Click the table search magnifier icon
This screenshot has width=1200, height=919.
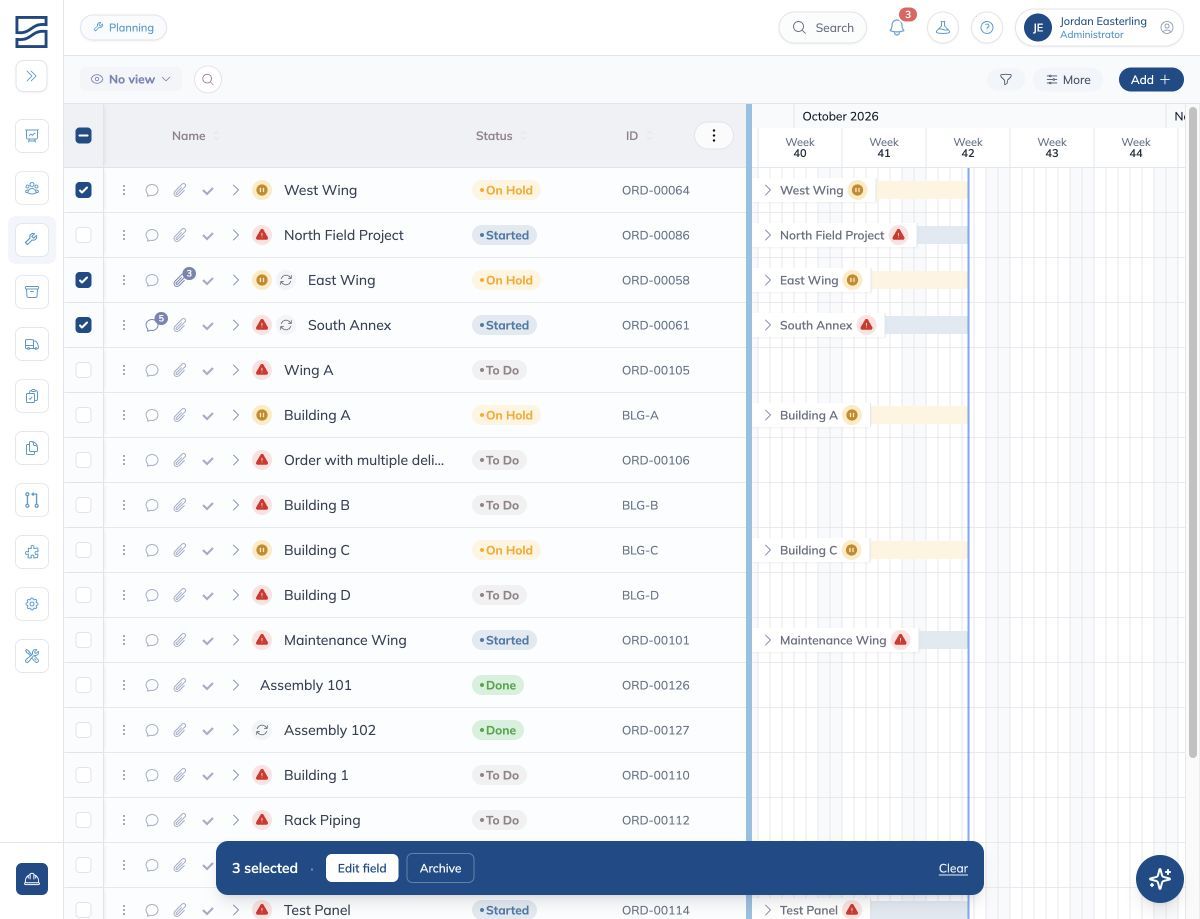point(207,79)
